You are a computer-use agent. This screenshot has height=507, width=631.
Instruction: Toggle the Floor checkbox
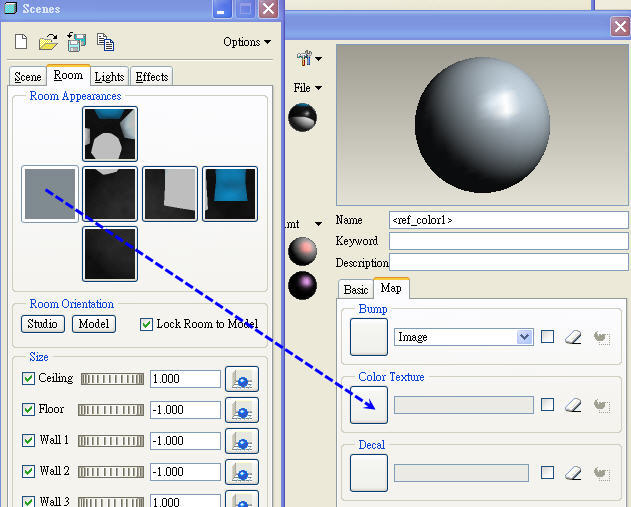click(x=28, y=409)
